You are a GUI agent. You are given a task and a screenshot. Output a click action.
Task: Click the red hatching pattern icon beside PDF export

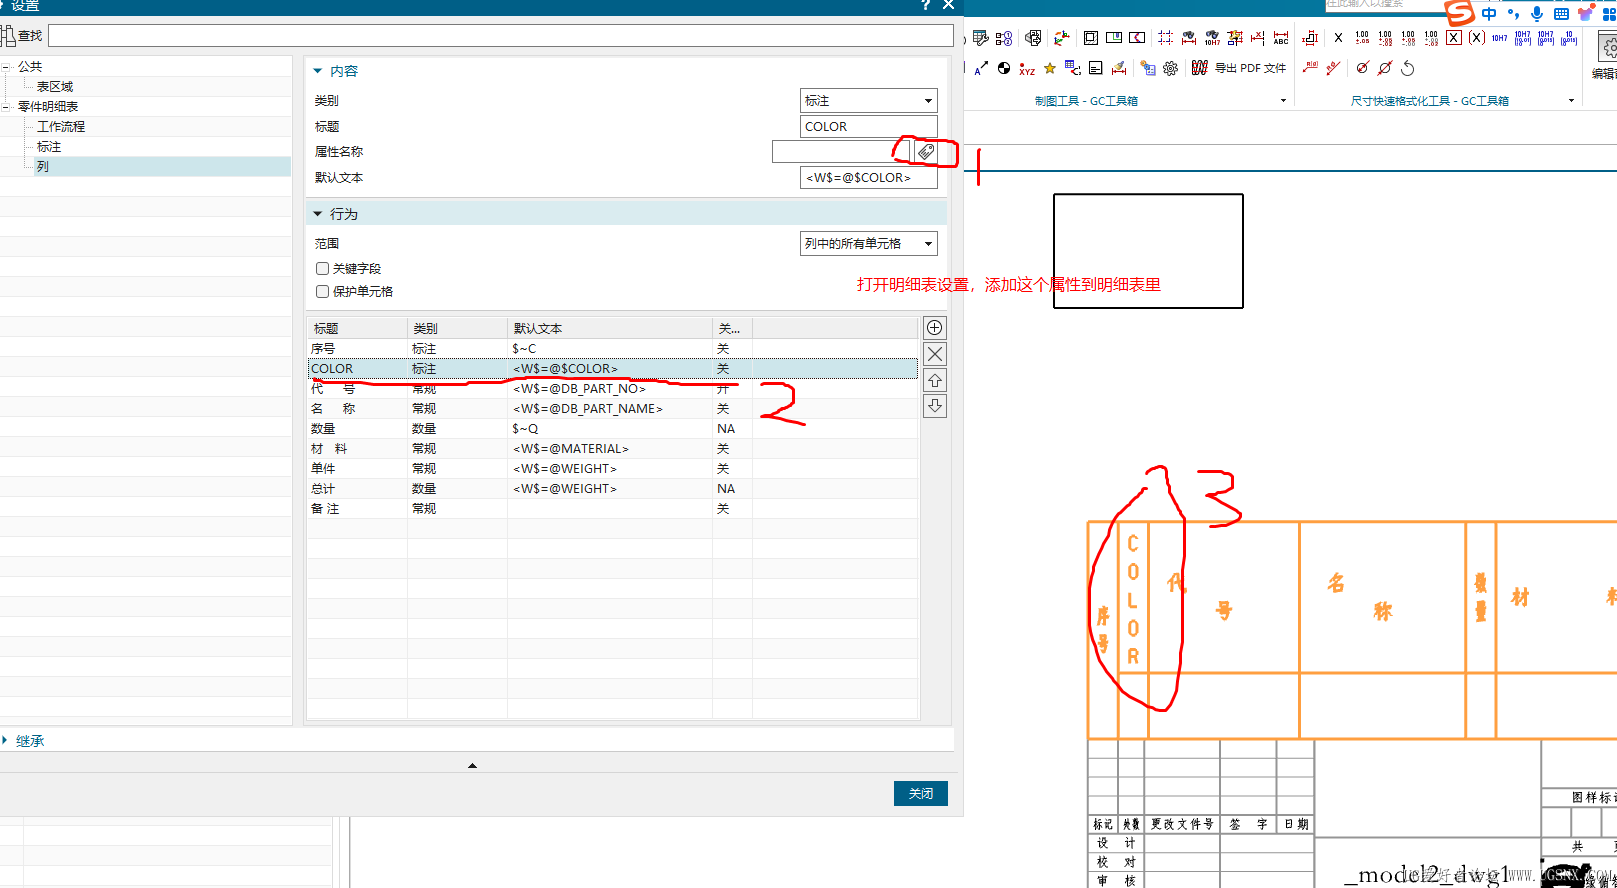click(x=1200, y=68)
